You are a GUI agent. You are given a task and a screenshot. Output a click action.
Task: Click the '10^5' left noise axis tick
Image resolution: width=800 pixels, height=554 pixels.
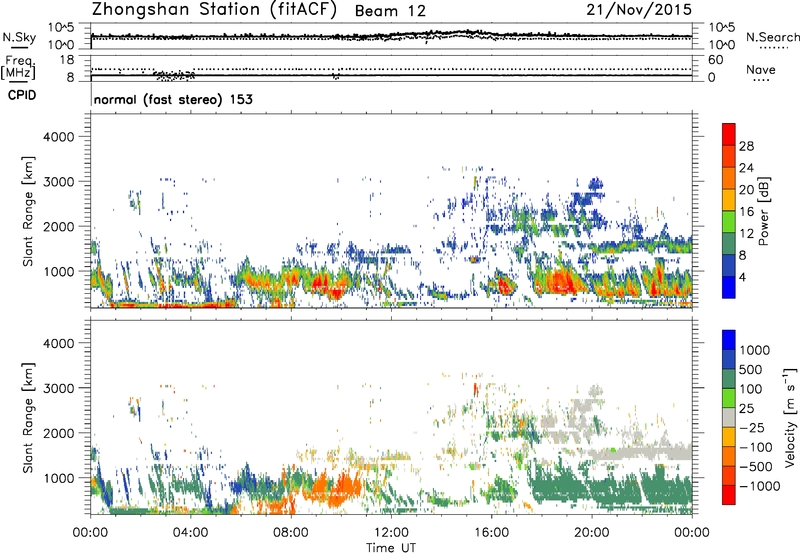61,27
